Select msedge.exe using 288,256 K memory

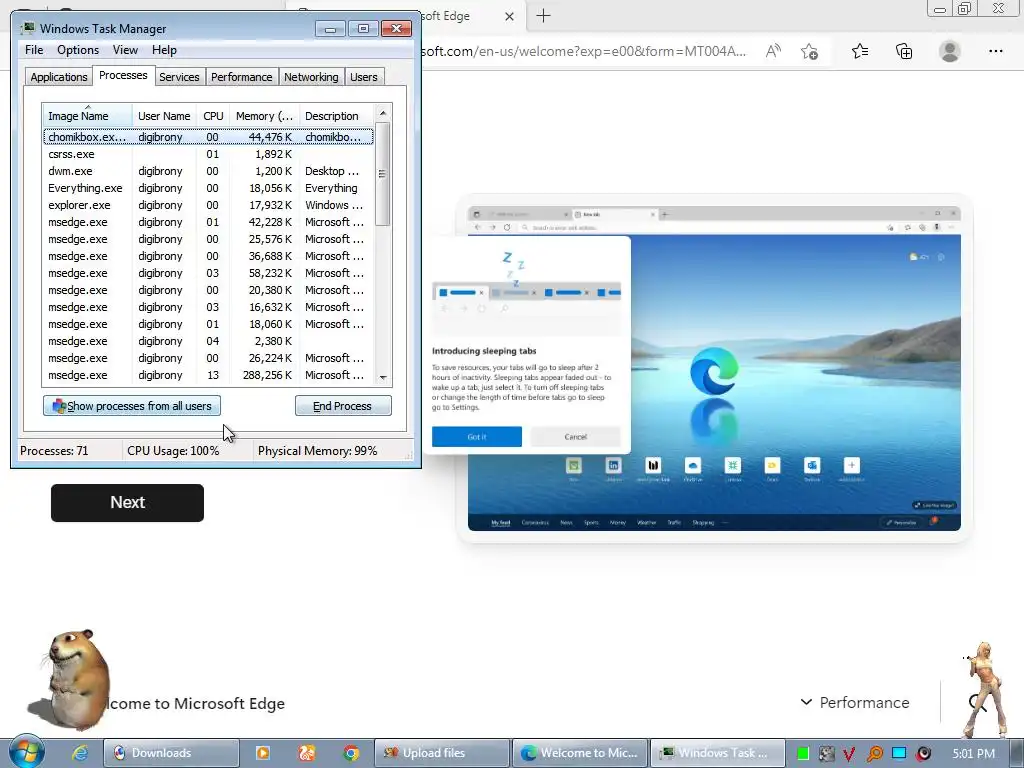208,375
